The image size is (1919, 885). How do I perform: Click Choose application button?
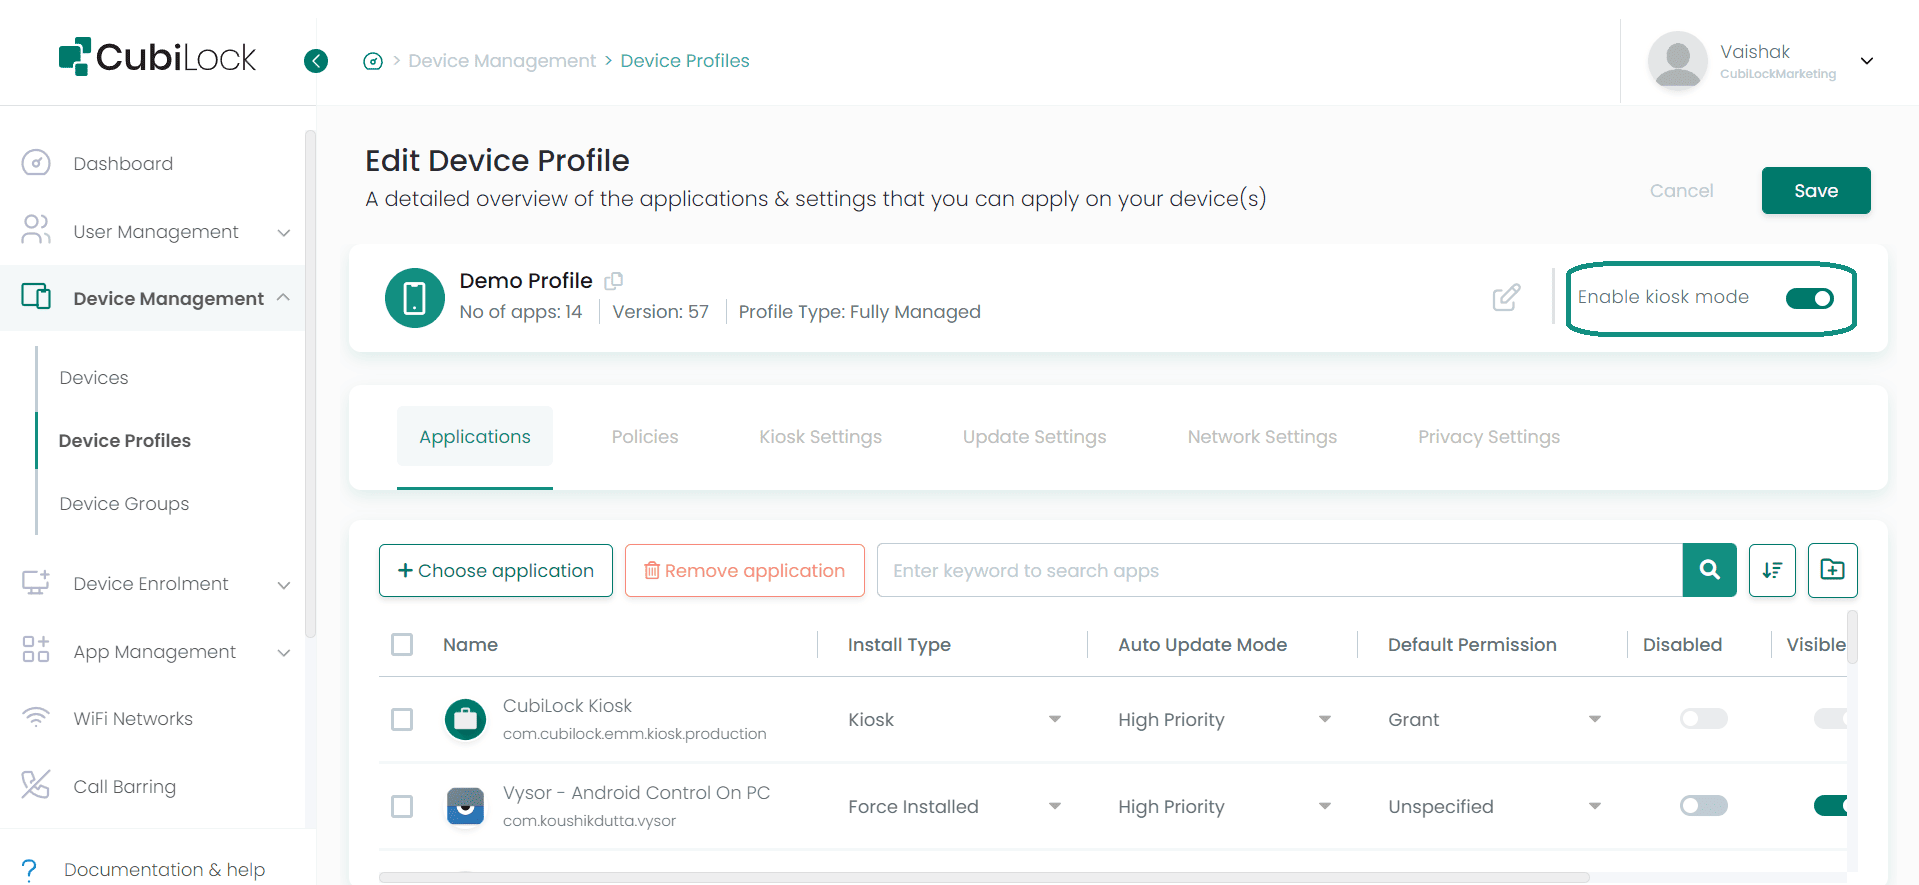(x=496, y=571)
